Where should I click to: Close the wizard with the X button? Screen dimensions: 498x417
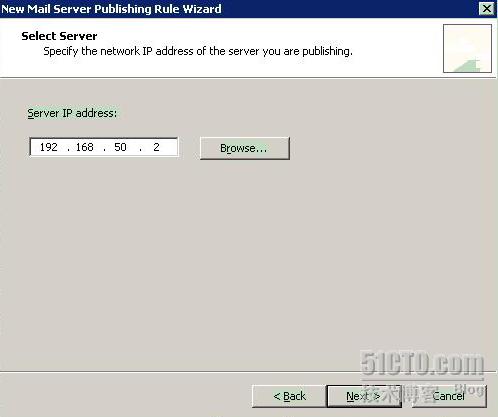(486, 8)
